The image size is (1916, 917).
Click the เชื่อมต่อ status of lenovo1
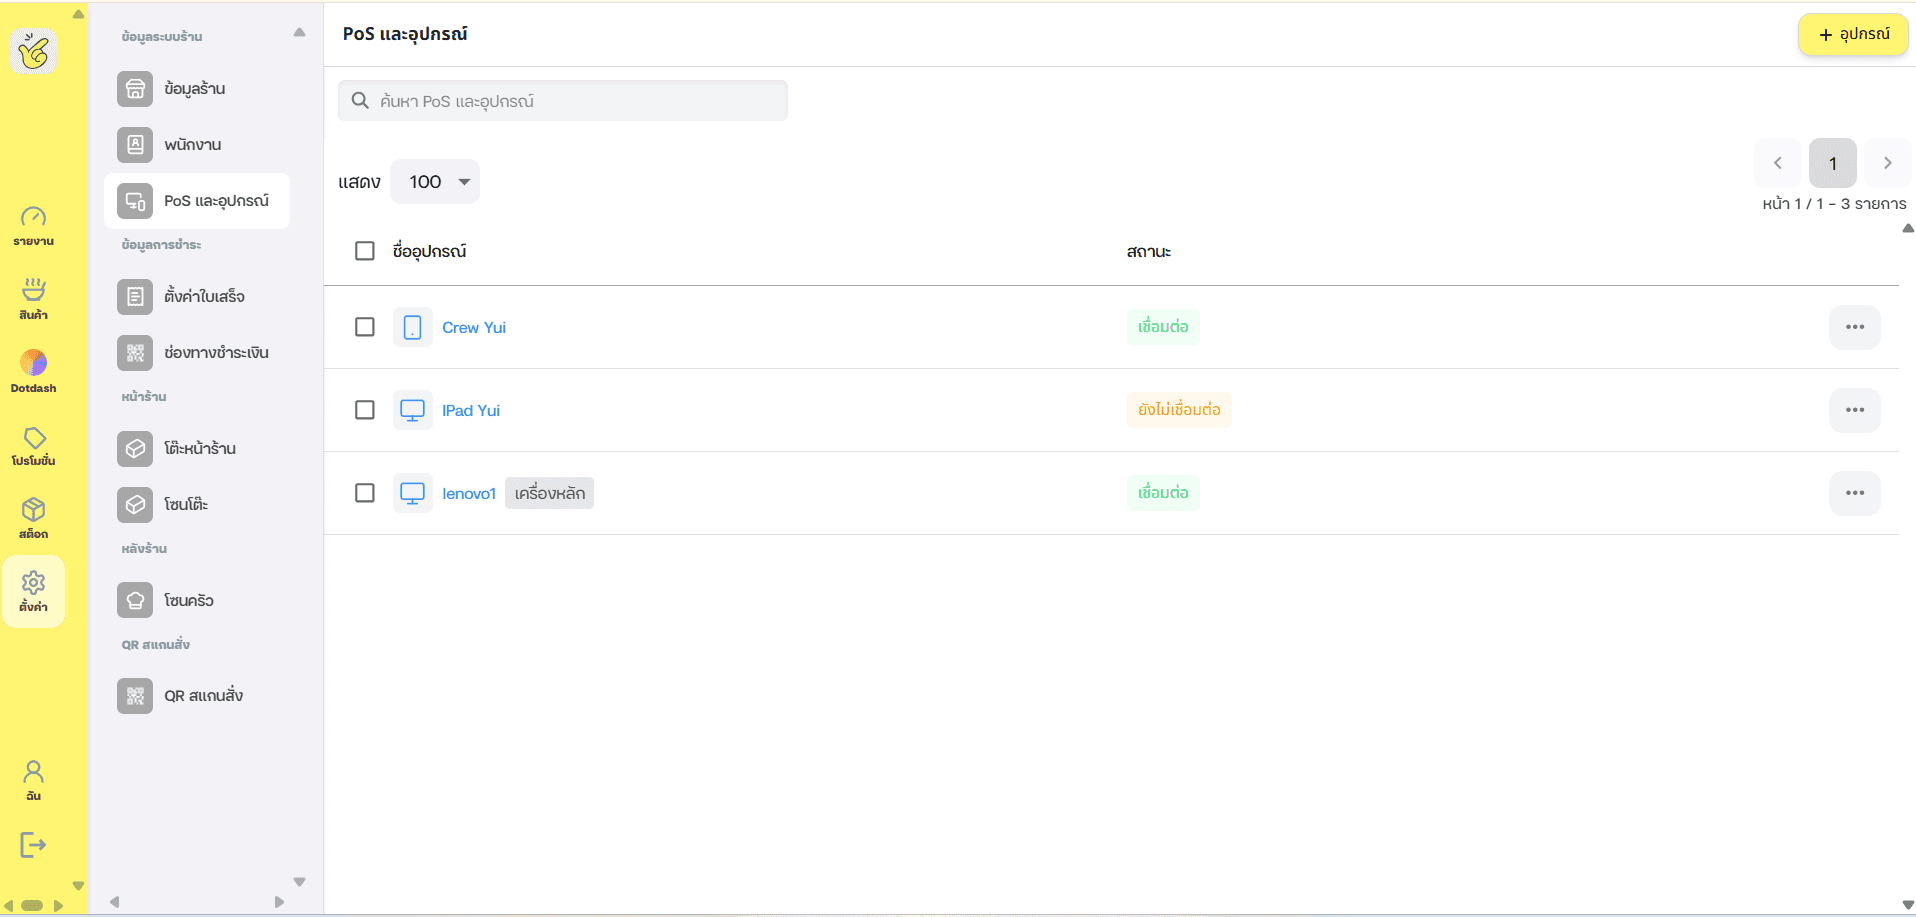pyautogui.click(x=1163, y=493)
